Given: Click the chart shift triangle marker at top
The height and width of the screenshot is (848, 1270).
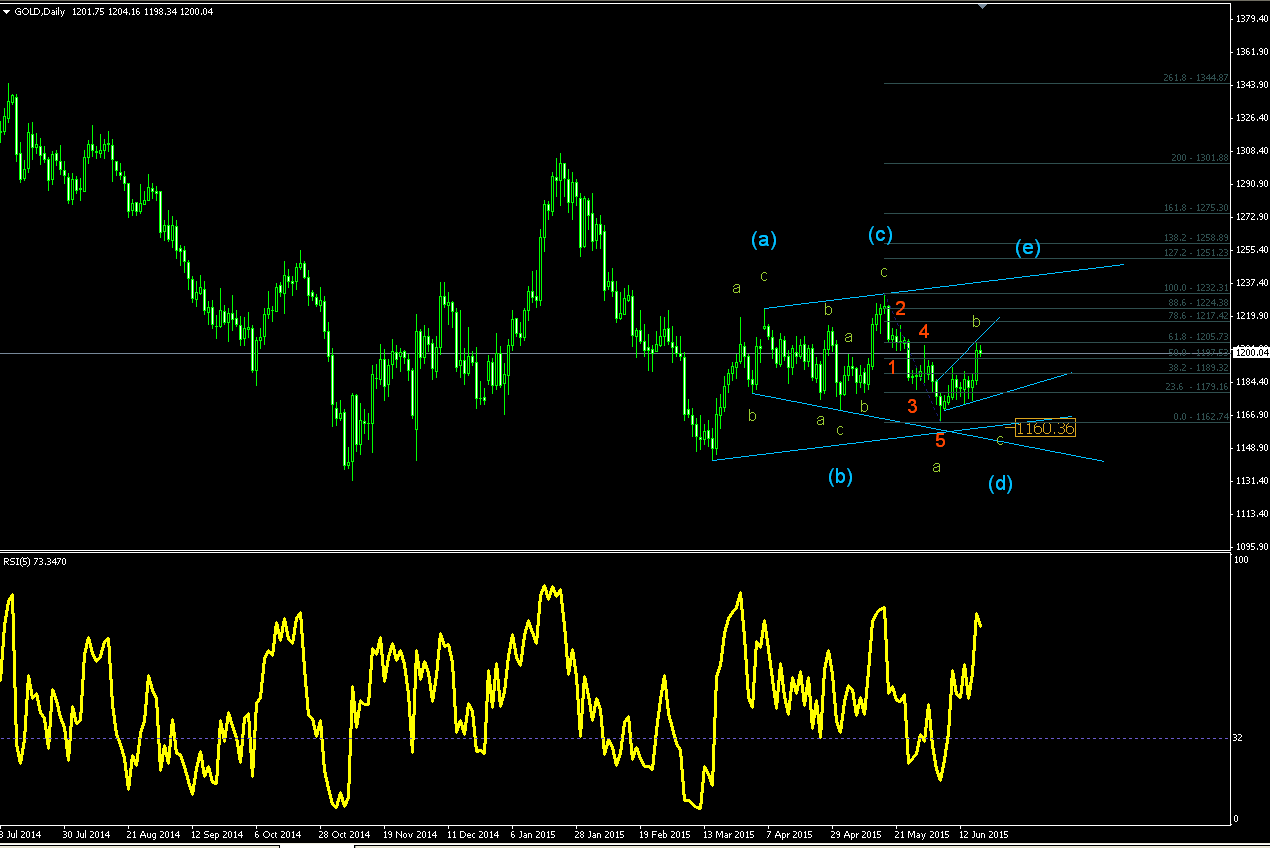Looking at the screenshot, I should coord(983,5).
